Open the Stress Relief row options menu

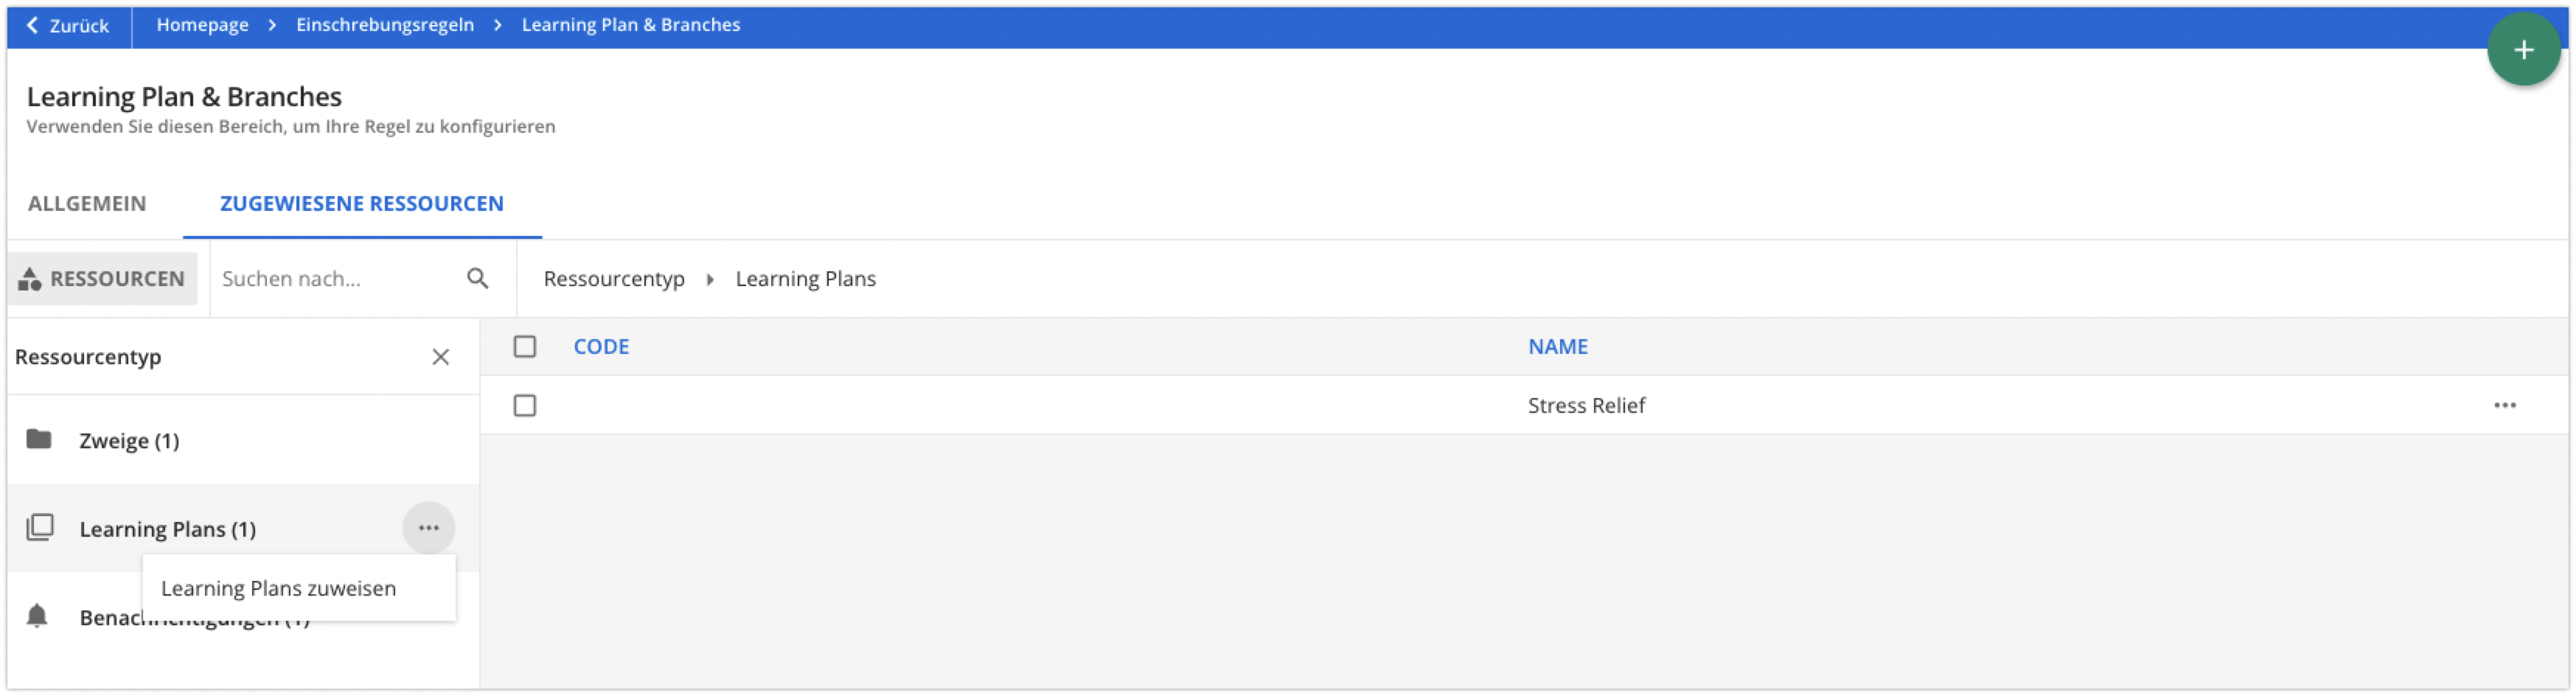point(2504,405)
